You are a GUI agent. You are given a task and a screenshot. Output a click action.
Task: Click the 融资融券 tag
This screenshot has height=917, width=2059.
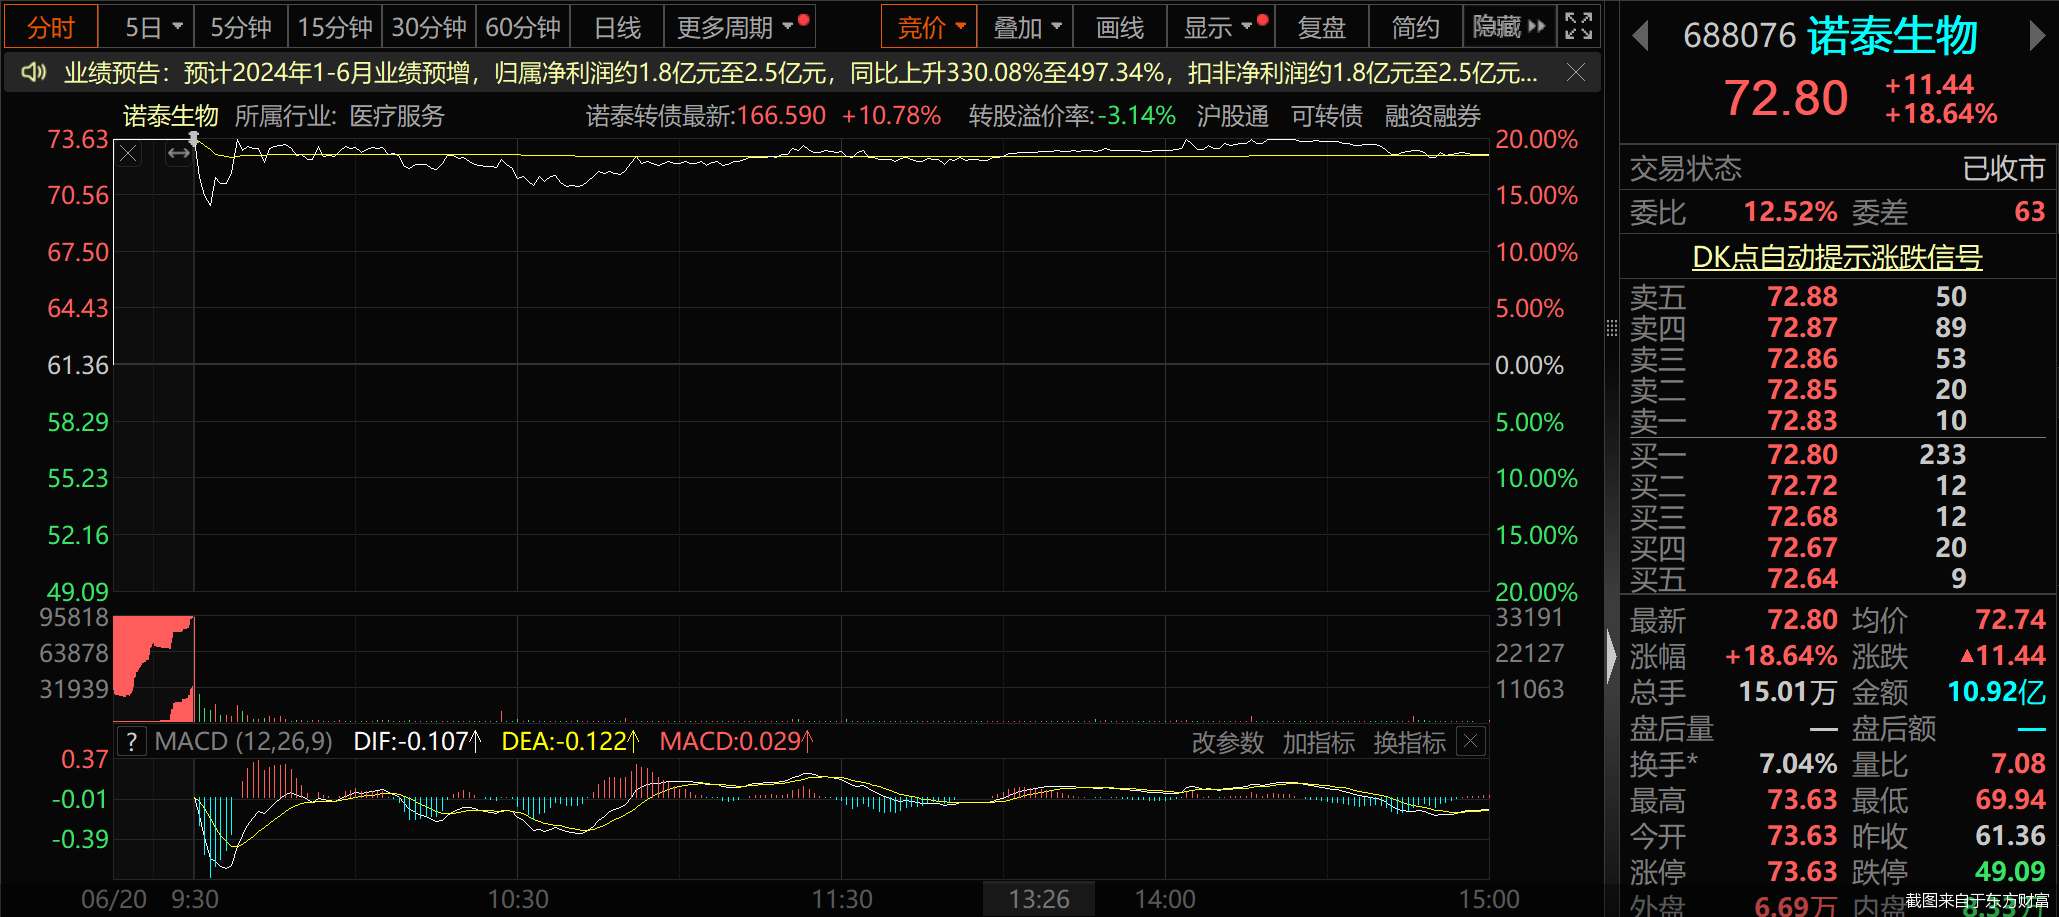click(1433, 116)
